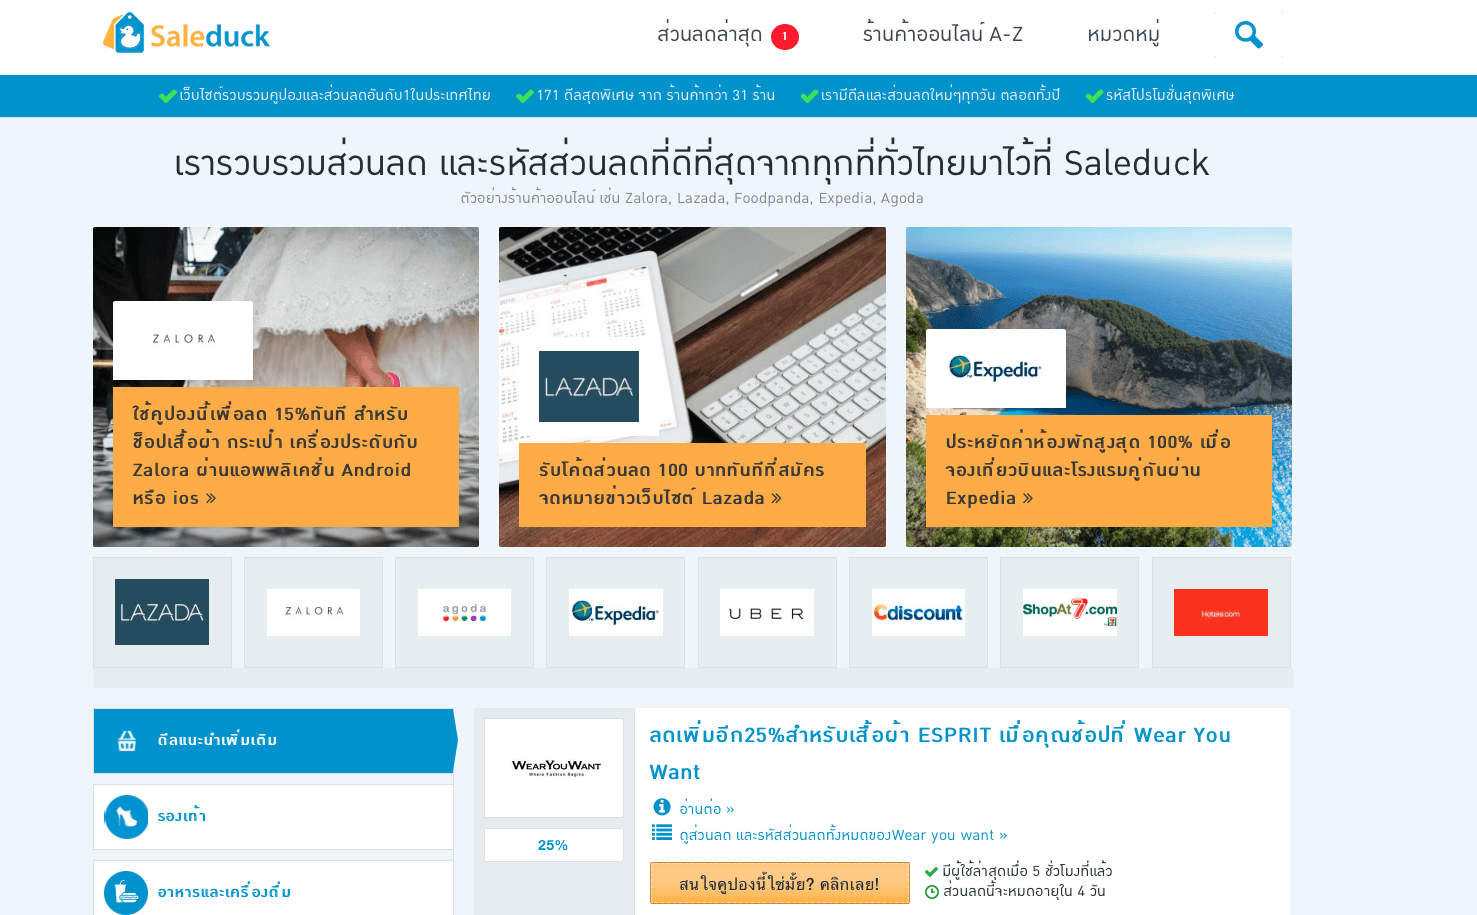1477x915 pixels.
Task: View all Wear you want discounts link
Action: tap(843, 835)
